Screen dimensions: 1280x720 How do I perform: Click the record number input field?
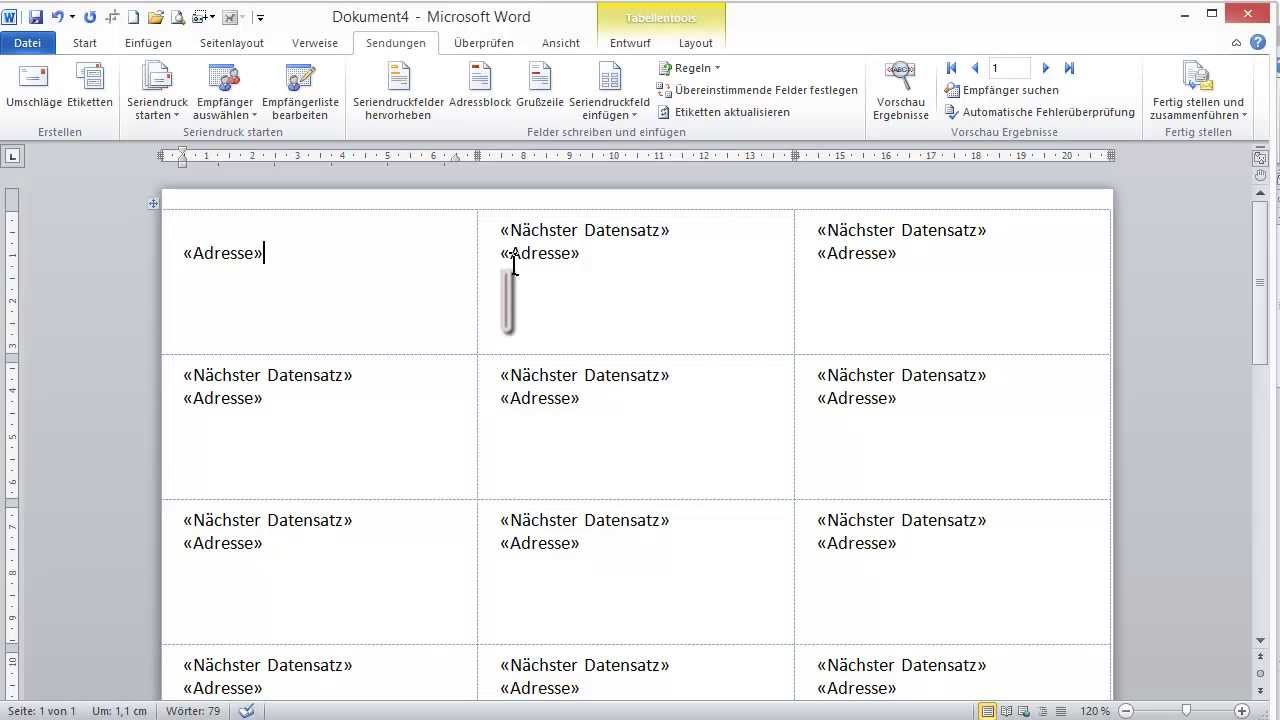coord(1009,67)
